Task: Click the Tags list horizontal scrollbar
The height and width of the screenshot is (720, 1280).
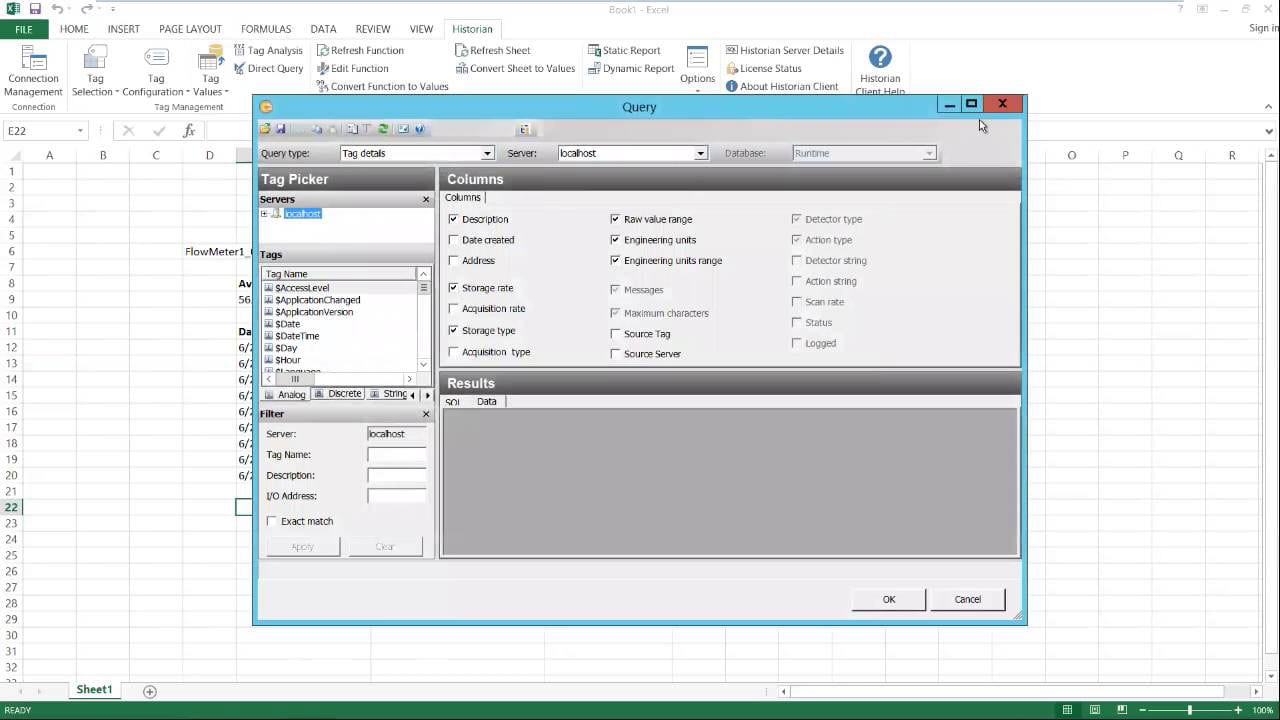Action: pyautogui.click(x=340, y=379)
